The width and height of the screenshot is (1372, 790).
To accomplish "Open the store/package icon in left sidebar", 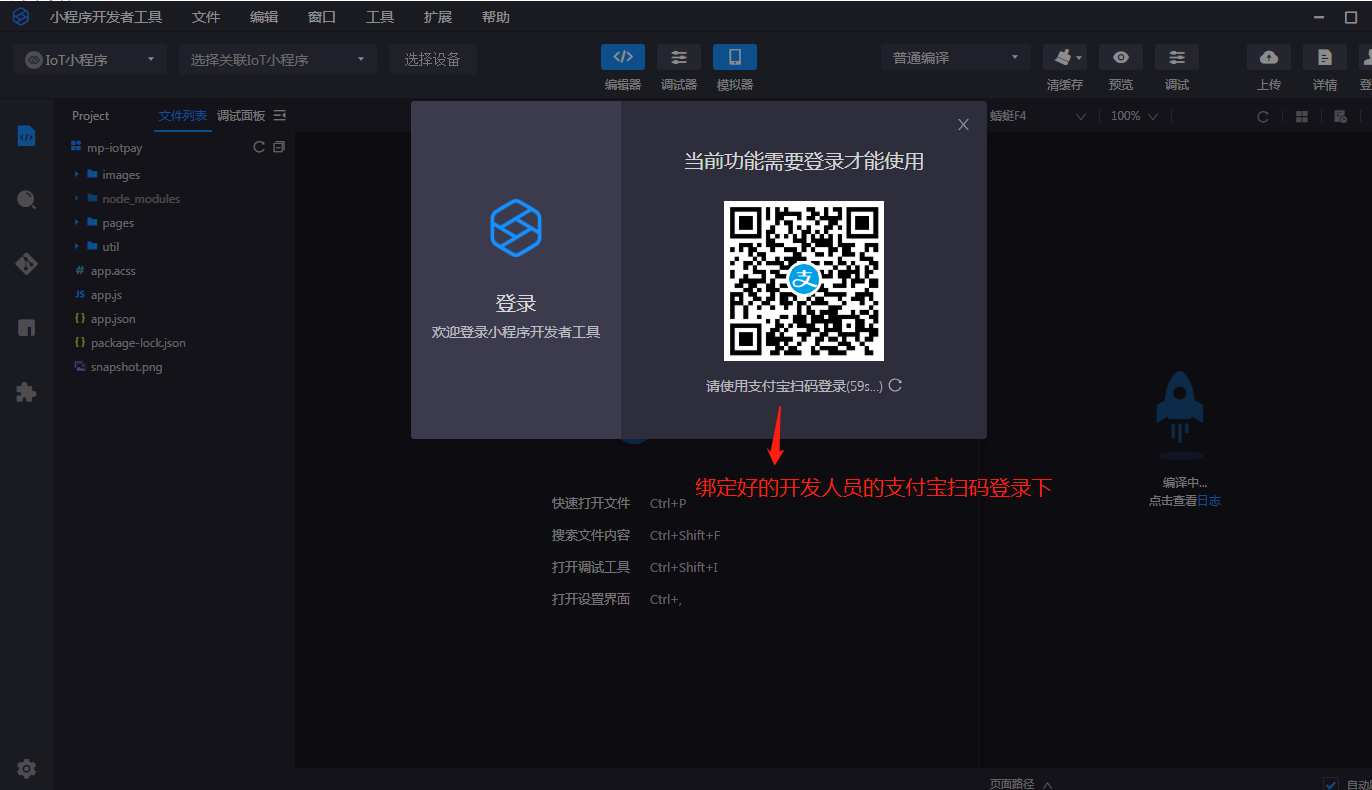I will coord(27,328).
